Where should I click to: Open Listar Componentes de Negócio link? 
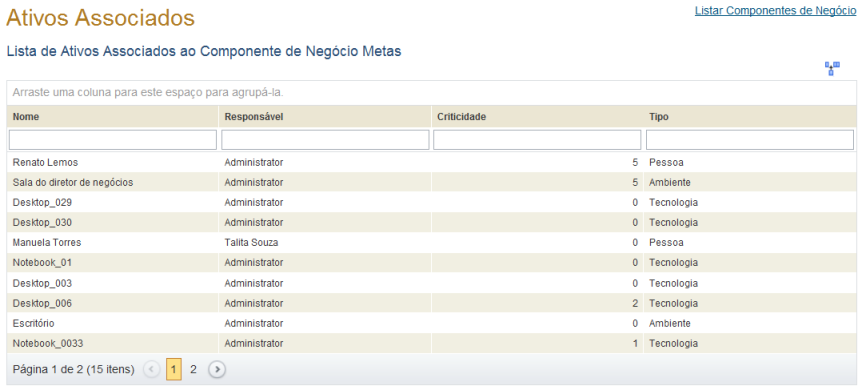click(x=775, y=11)
